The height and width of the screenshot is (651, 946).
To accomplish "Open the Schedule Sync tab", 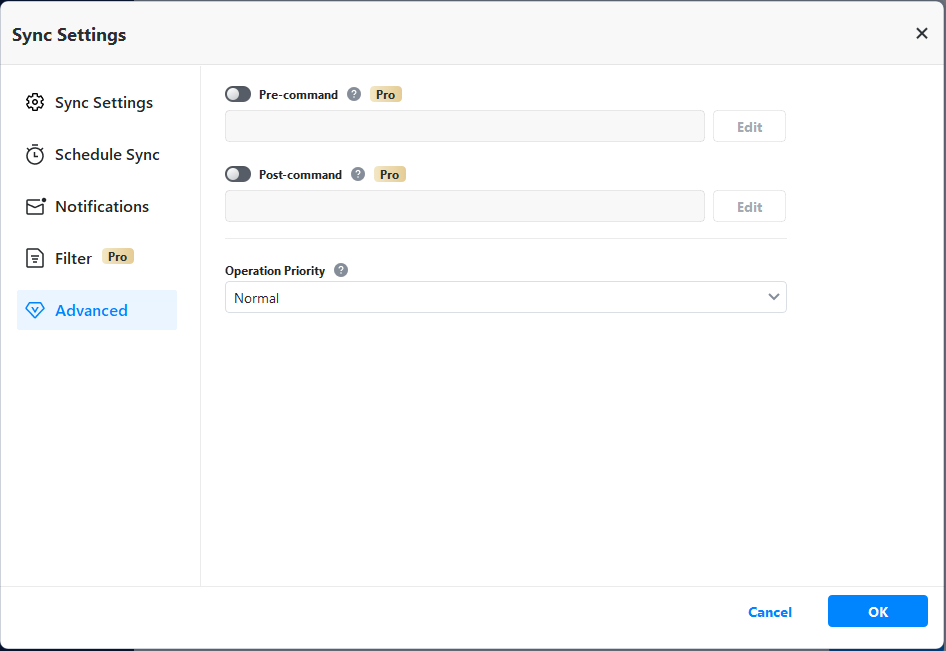I will click(x=107, y=155).
